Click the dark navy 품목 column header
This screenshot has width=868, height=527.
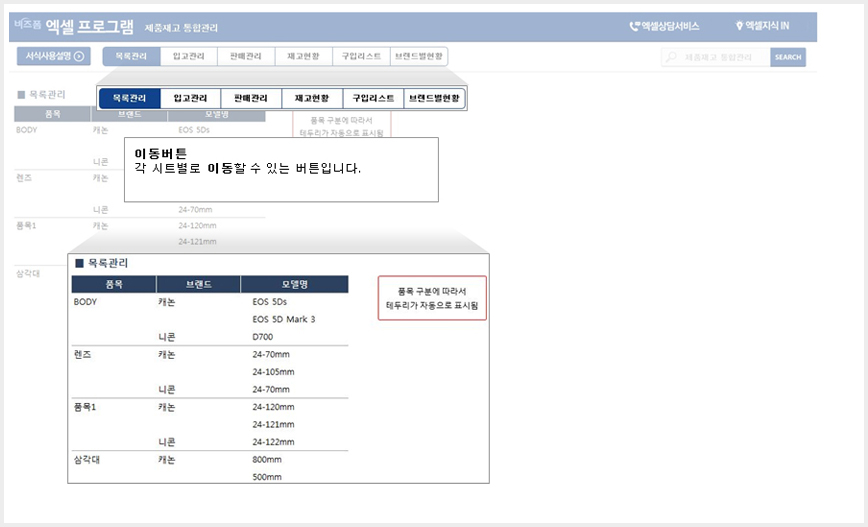(x=114, y=284)
